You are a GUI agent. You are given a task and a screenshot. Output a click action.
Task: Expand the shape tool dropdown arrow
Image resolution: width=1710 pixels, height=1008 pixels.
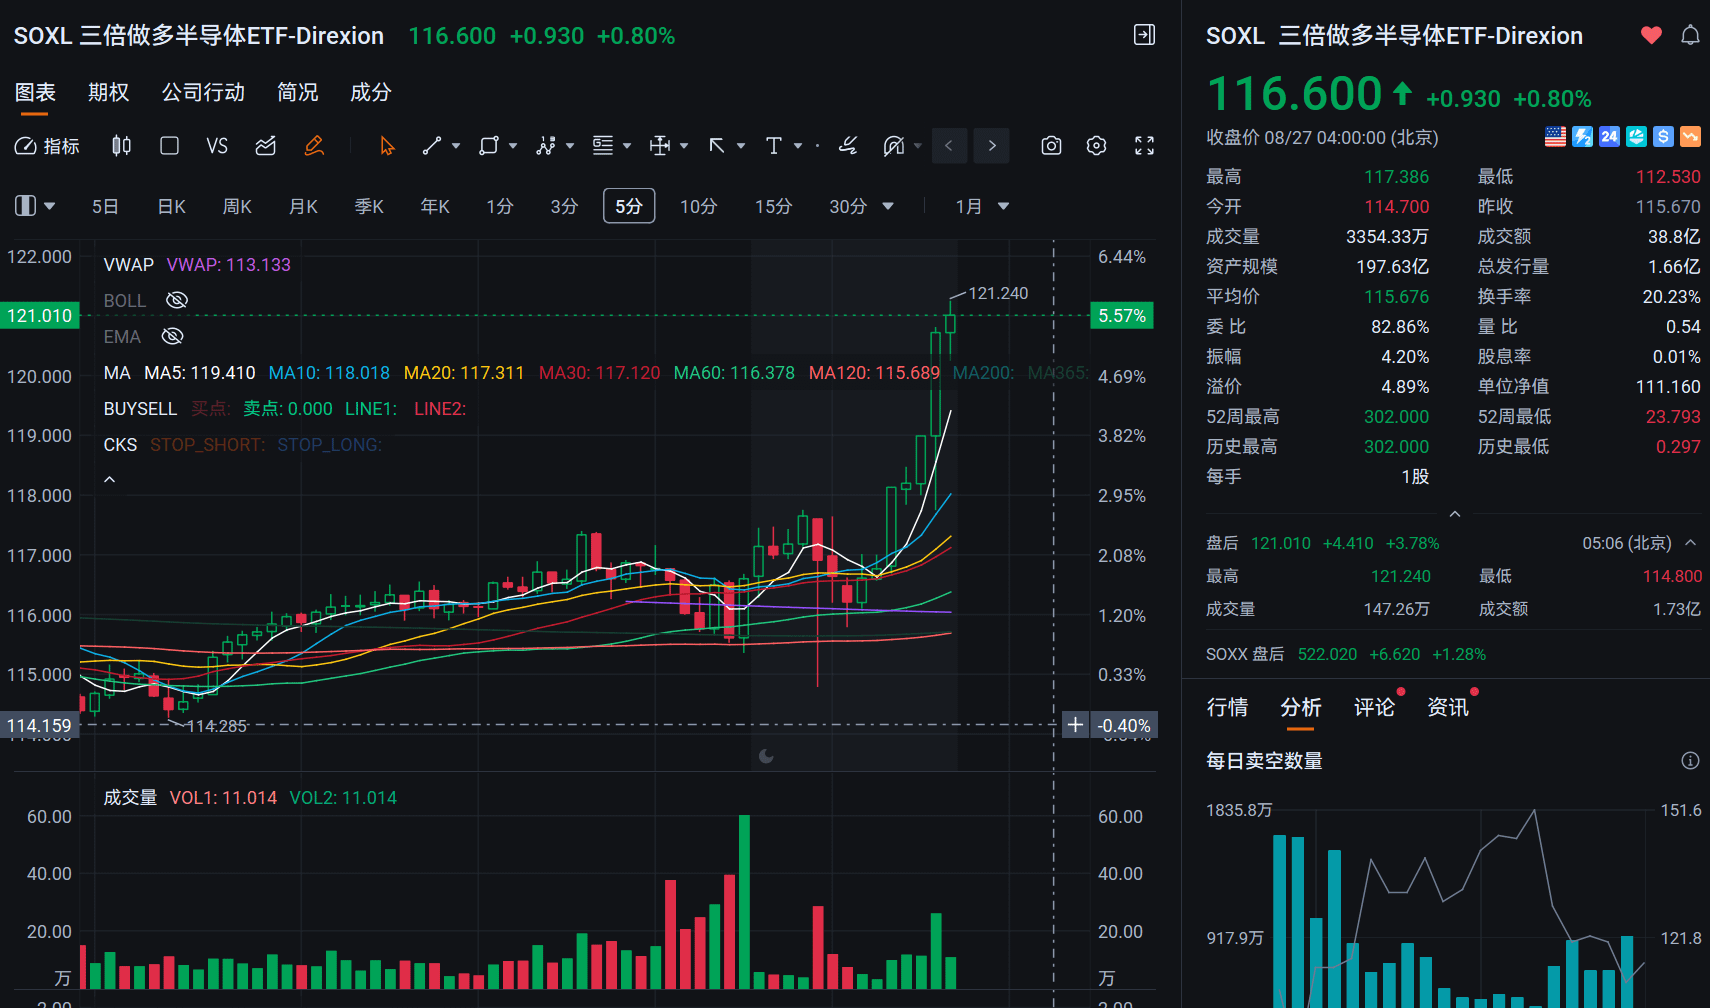point(513,146)
